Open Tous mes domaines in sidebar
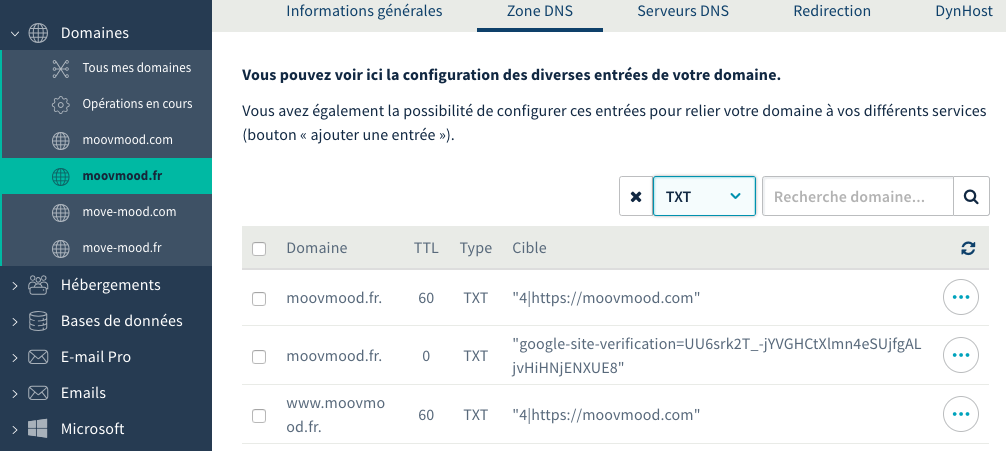Screen dimensions: 1006x451 tap(136, 68)
